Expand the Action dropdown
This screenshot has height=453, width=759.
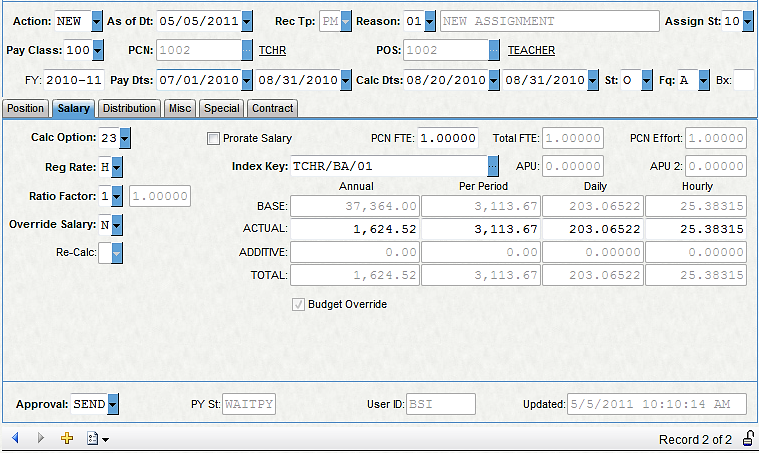coord(96,21)
